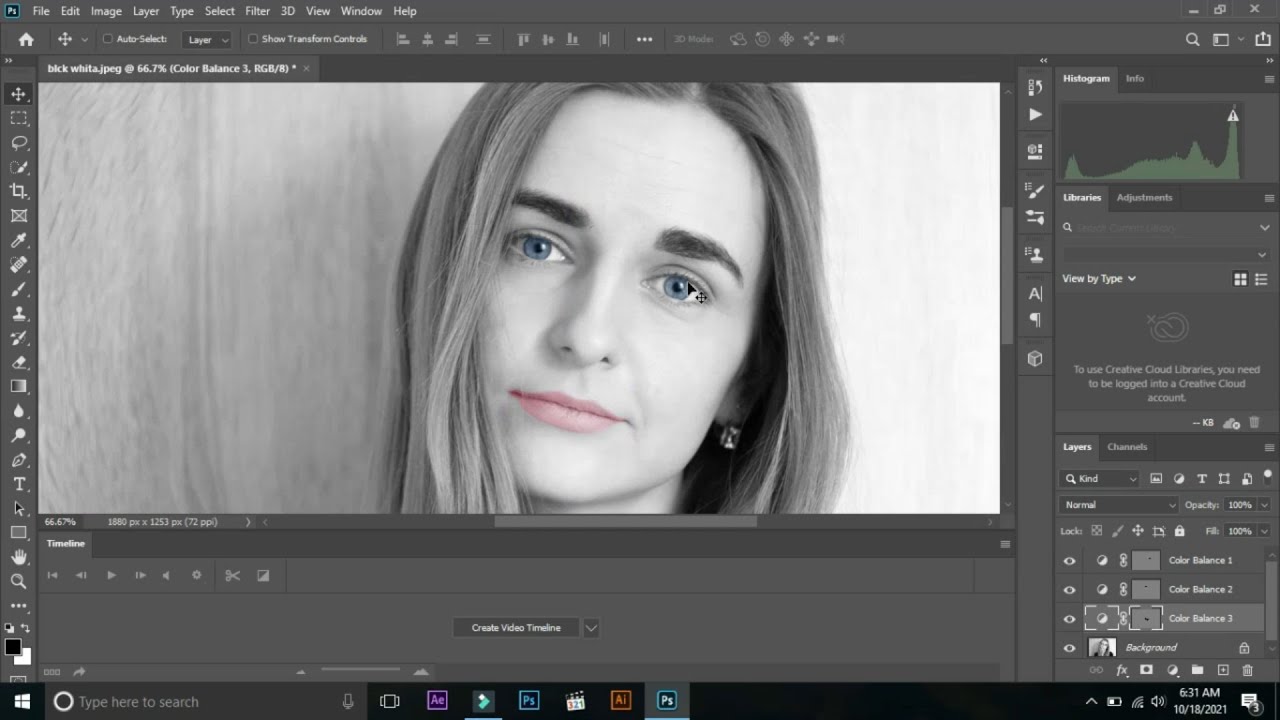Screen dimensions: 1280x720
Task: Click the Color Balance 3 mask thumbnail
Action: point(1146,619)
